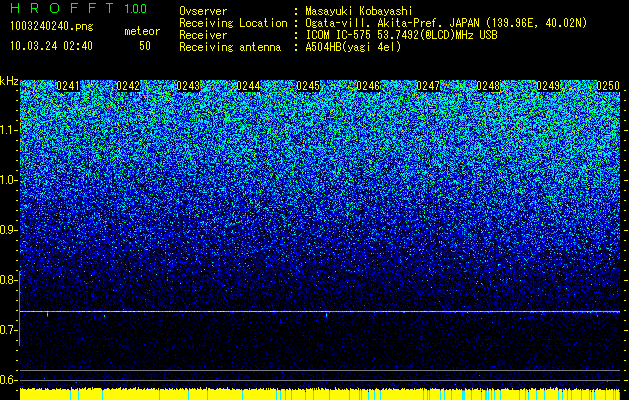Select the 0242 time marker
This screenshot has height=400, width=629.
(x=128, y=86)
